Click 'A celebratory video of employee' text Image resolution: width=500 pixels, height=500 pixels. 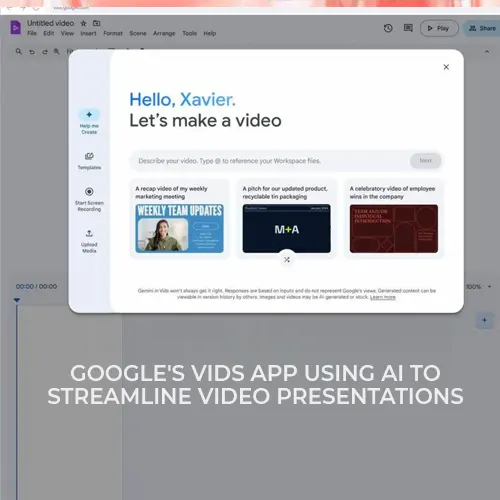[x=392, y=189]
